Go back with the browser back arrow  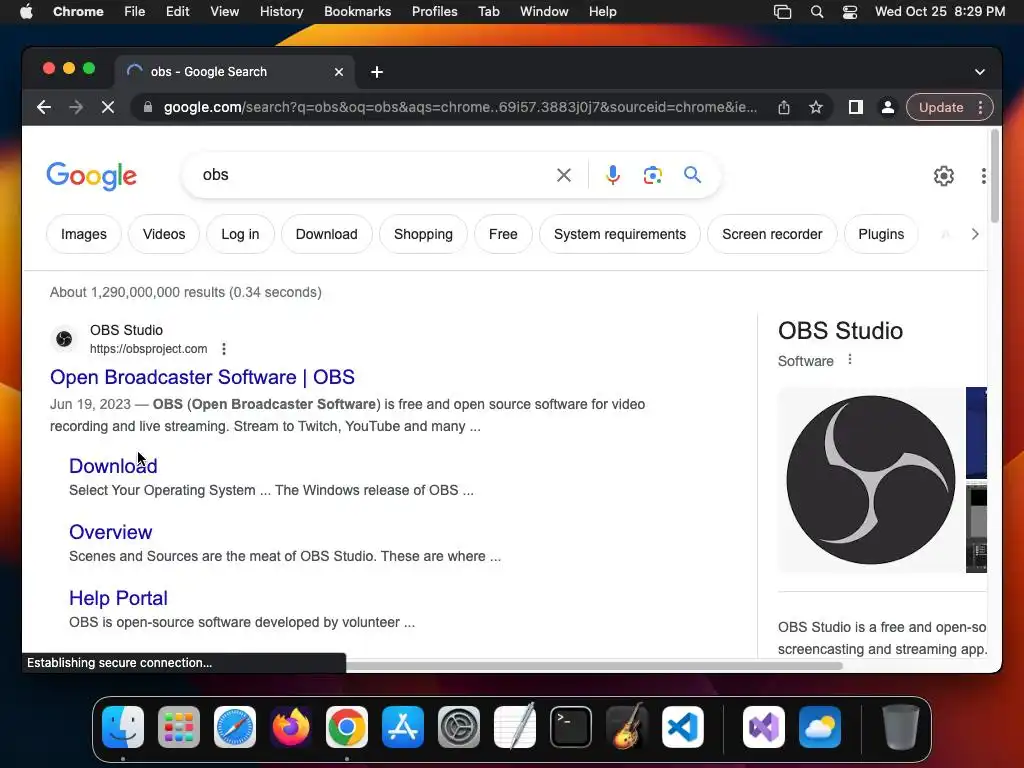[x=44, y=107]
